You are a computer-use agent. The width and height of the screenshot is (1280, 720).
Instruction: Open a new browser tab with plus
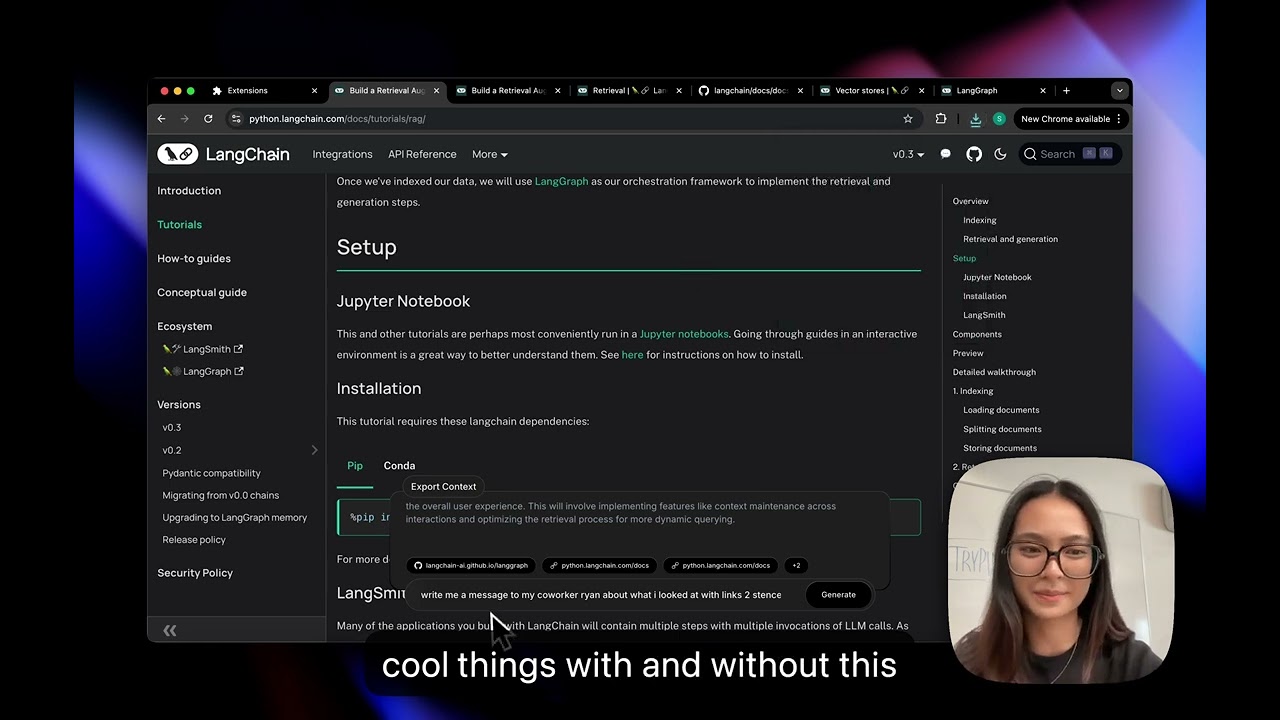coord(1066,90)
